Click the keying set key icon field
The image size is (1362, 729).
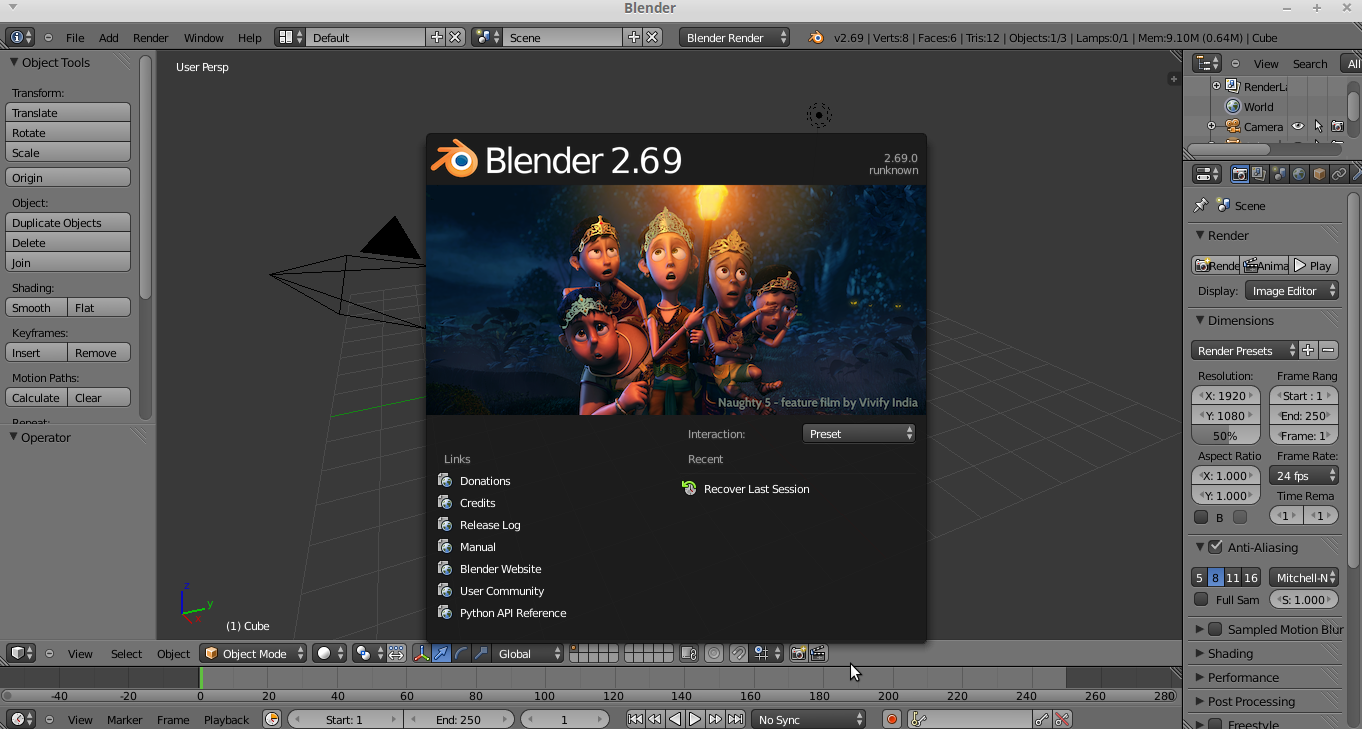[970, 719]
